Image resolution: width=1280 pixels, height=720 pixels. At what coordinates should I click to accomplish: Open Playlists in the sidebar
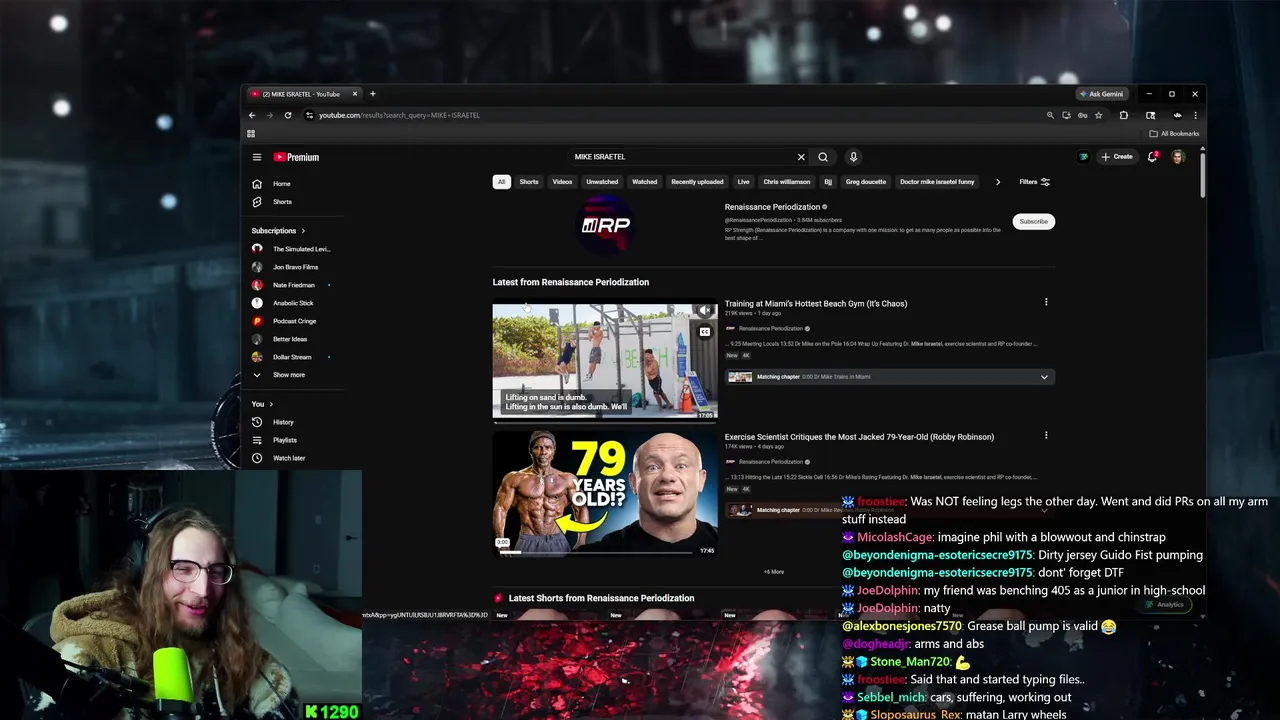click(284, 440)
